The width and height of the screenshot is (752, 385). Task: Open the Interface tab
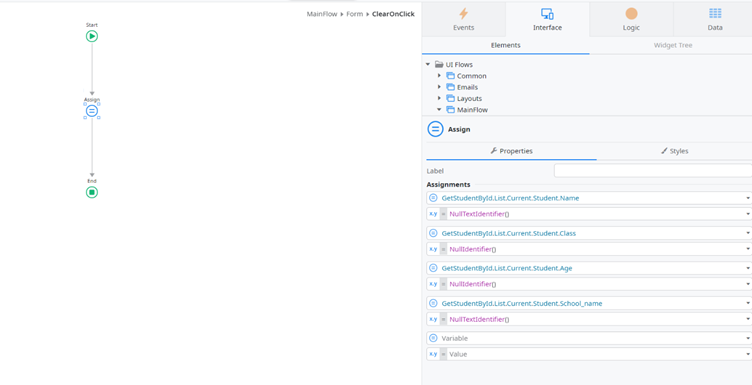point(547,19)
